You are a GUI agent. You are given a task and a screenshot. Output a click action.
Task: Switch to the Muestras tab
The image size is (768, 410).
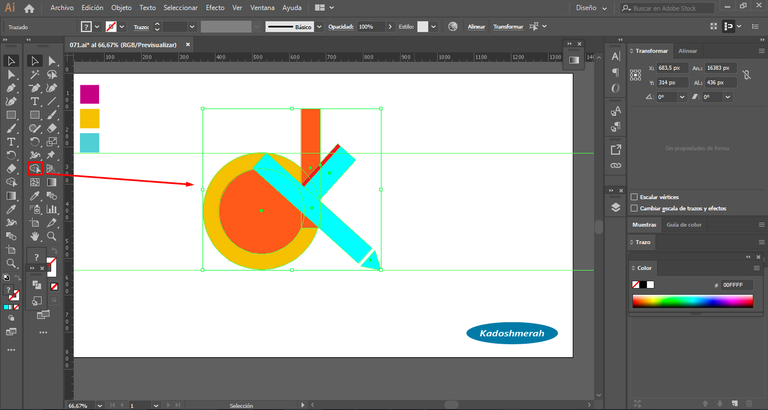[644, 225]
